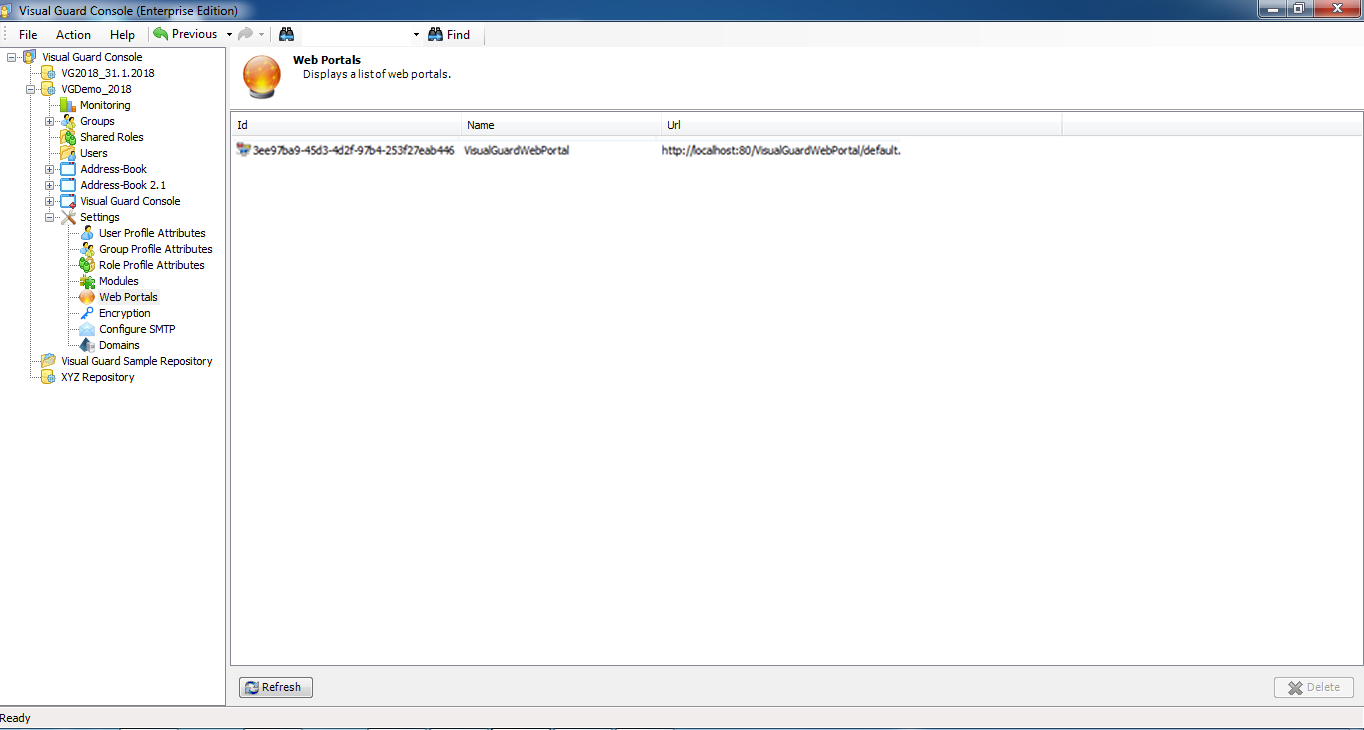This screenshot has width=1364, height=730.
Task: Open the Action menu
Action: (73, 34)
